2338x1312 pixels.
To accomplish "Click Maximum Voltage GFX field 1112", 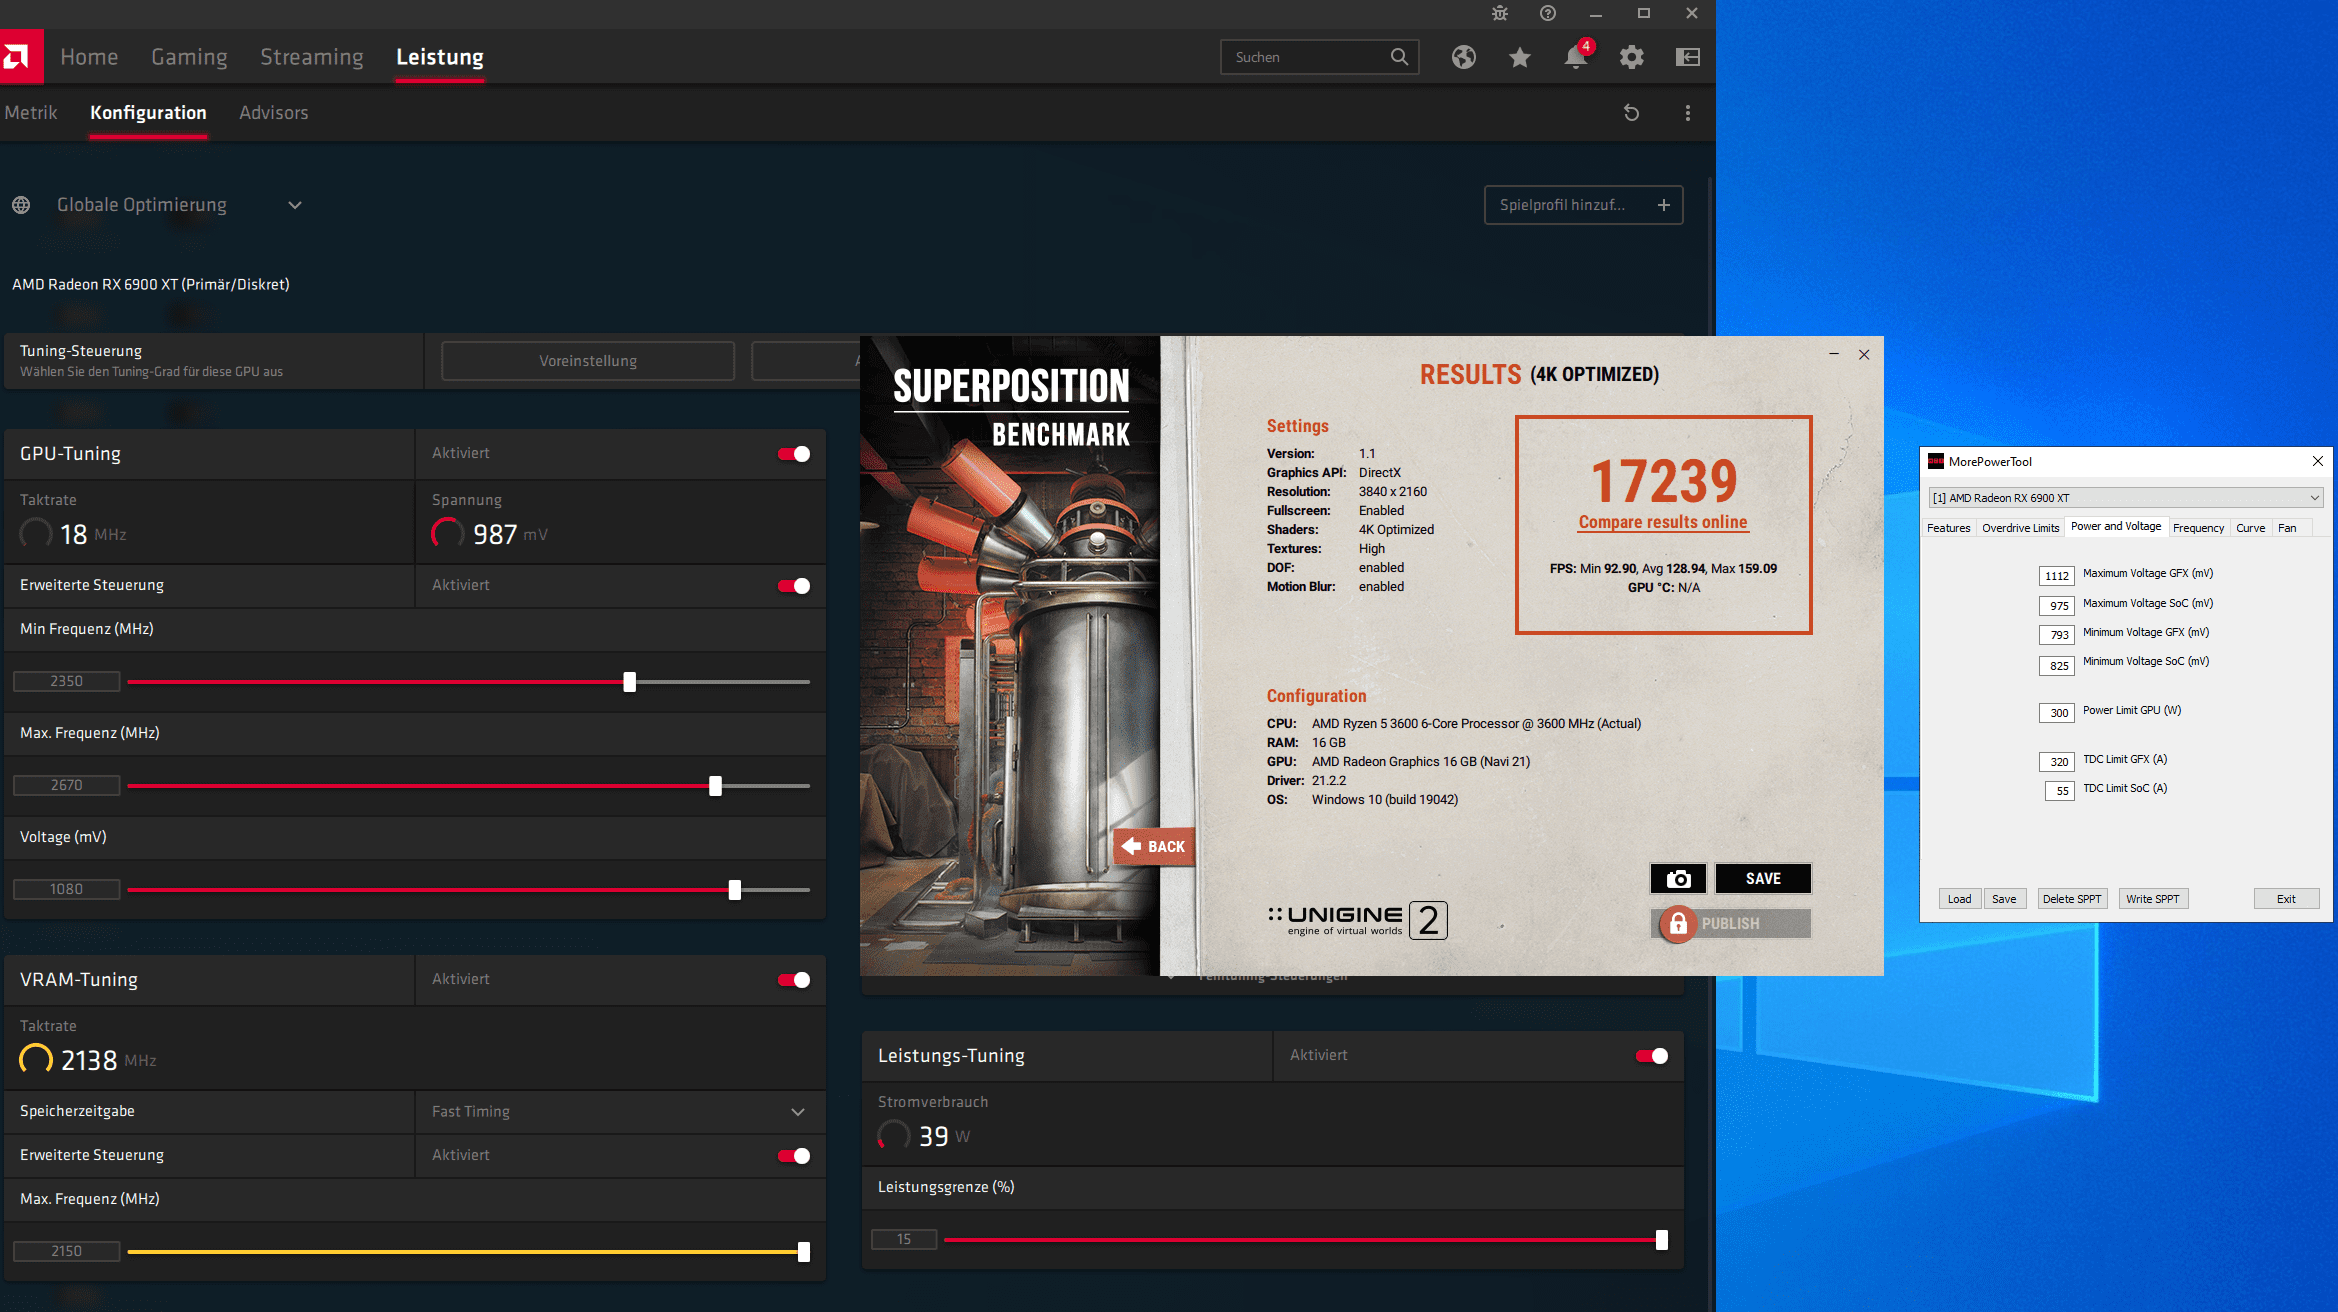I will pyautogui.click(x=2057, y=576).
